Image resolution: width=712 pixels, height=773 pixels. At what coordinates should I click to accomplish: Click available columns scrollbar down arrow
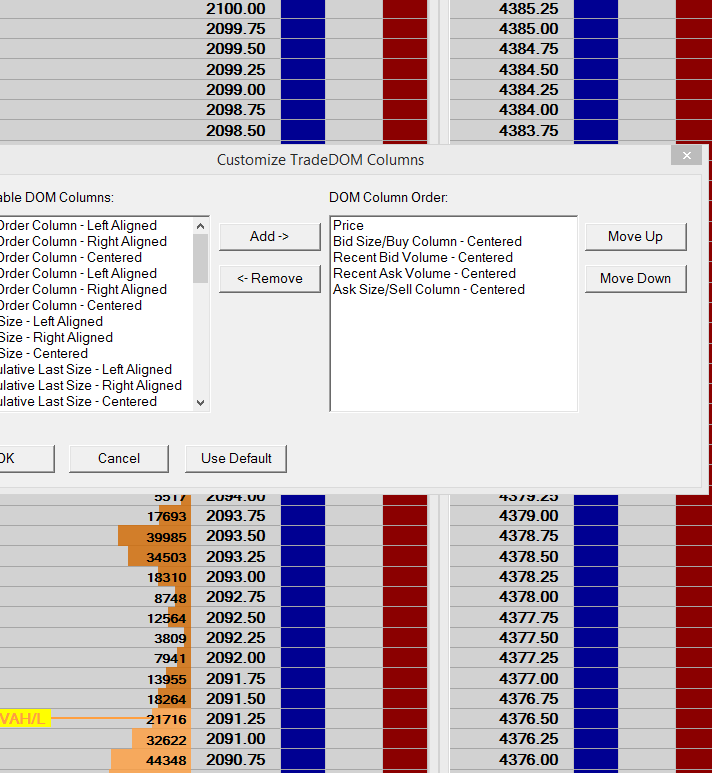(x=200, y=402)
